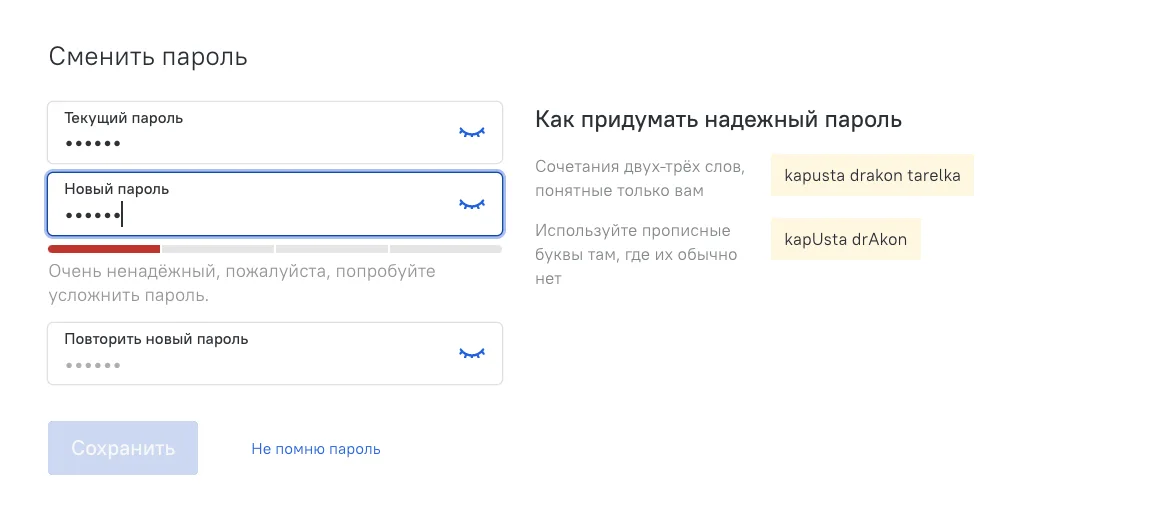The width and height of the screenshot is (1152, 514).
Task: Click the kapUsta drAkon example chip
Action: [x=846, y=239]
